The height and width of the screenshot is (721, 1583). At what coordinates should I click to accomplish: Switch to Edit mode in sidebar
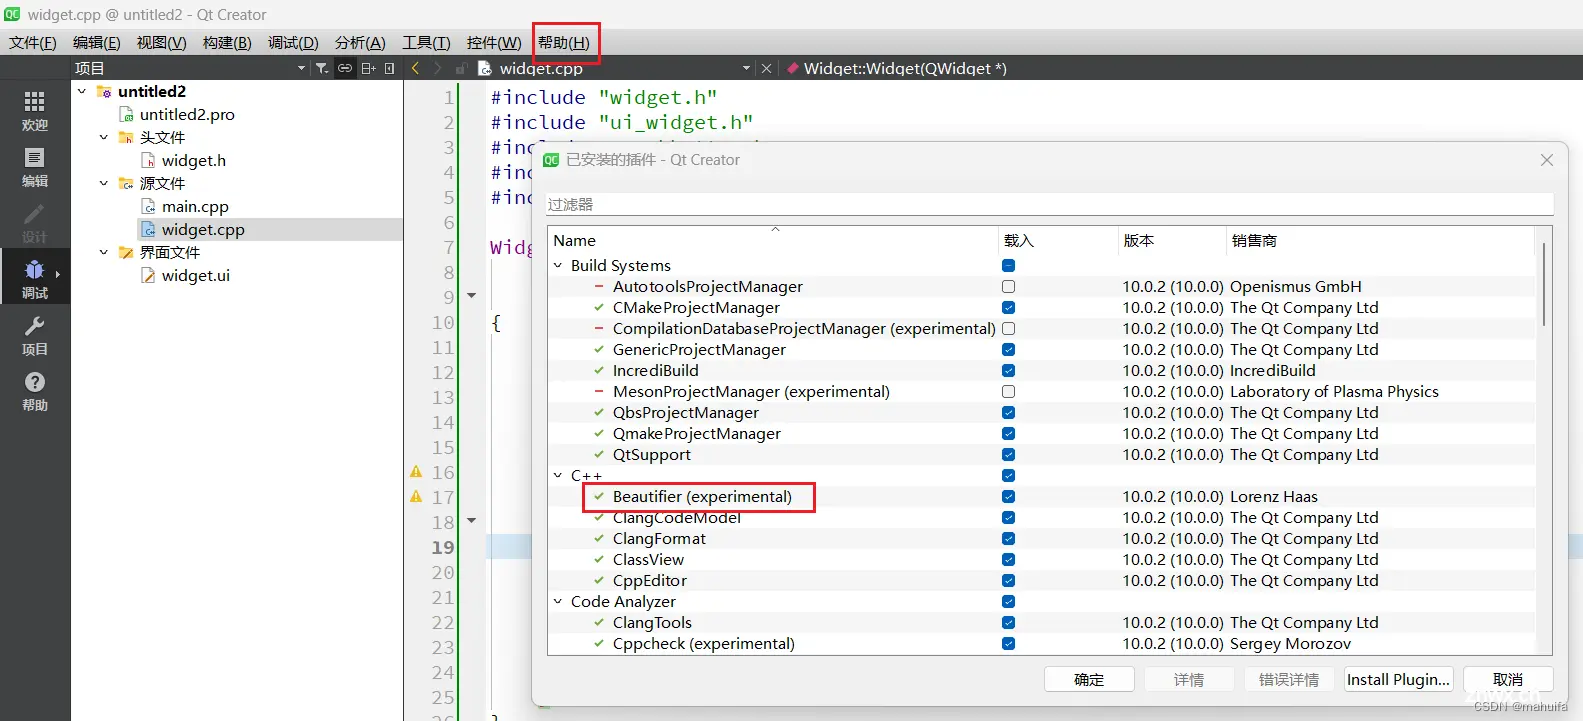tap(35, 166)
